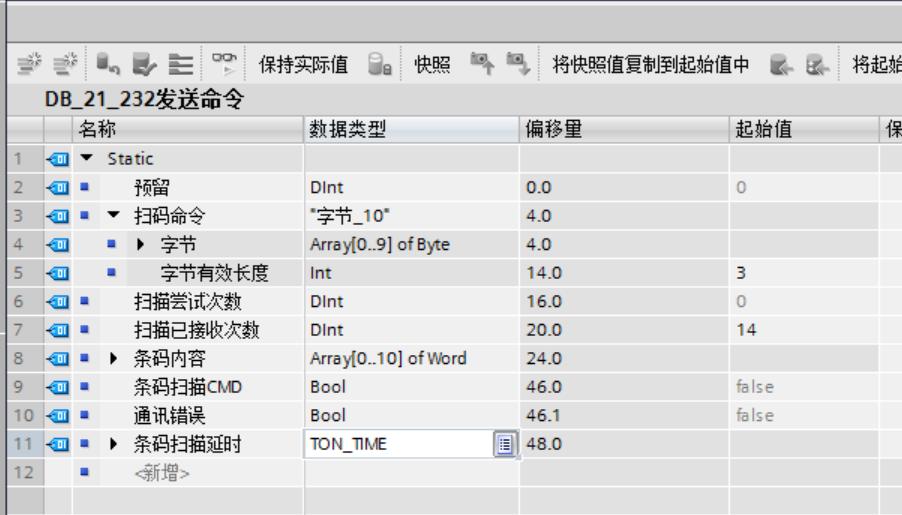Click the monitor all glasses icon
902x515 pixels.
pyautogui.click(x=224, y=63)
